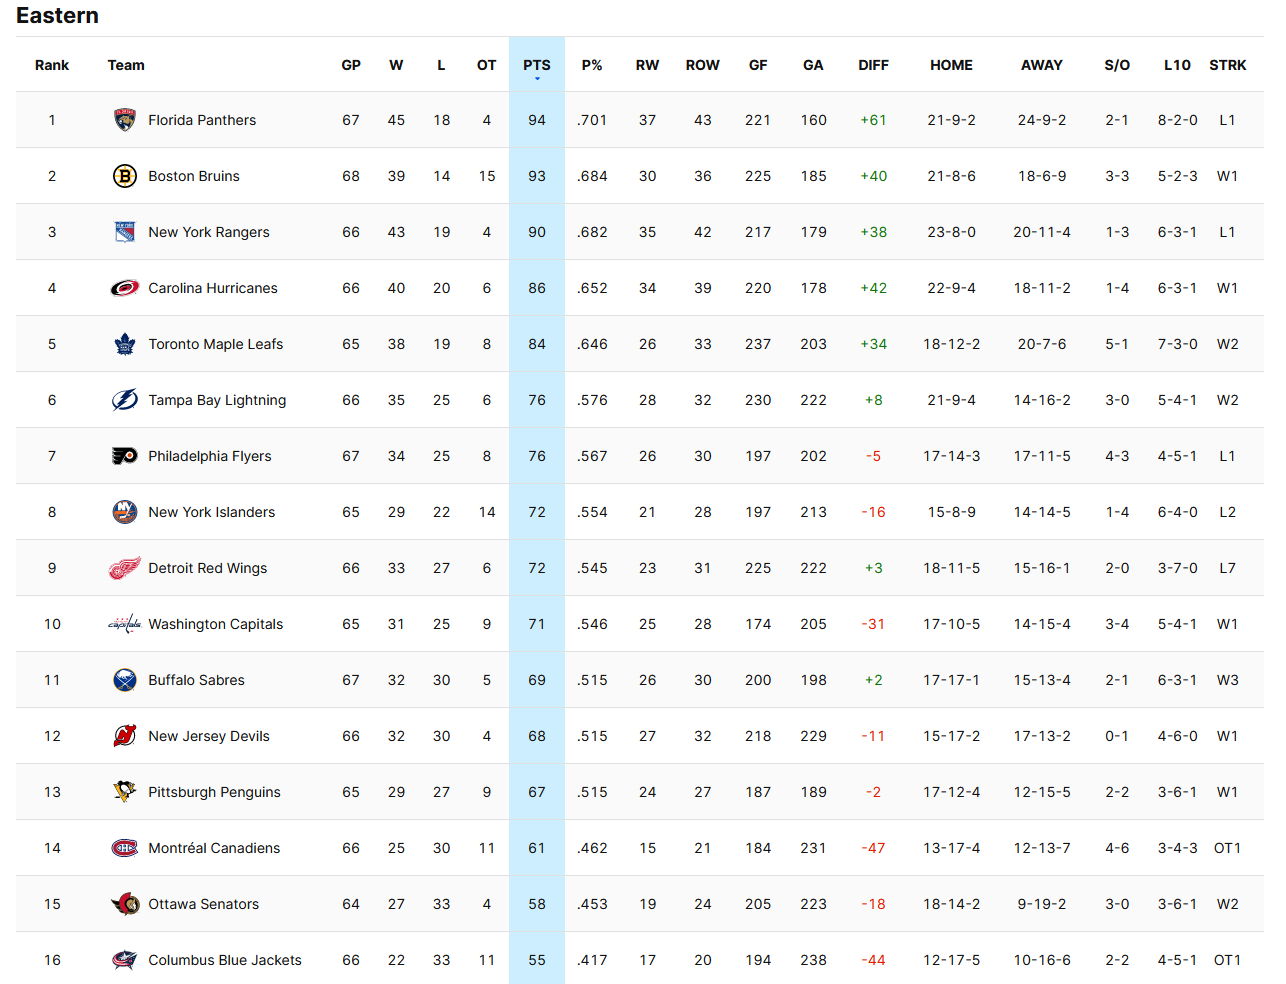Screen dimensions: 1286x984
Task: Open the Toronto Maple Leafs link
Action: [x=216, y=344]
